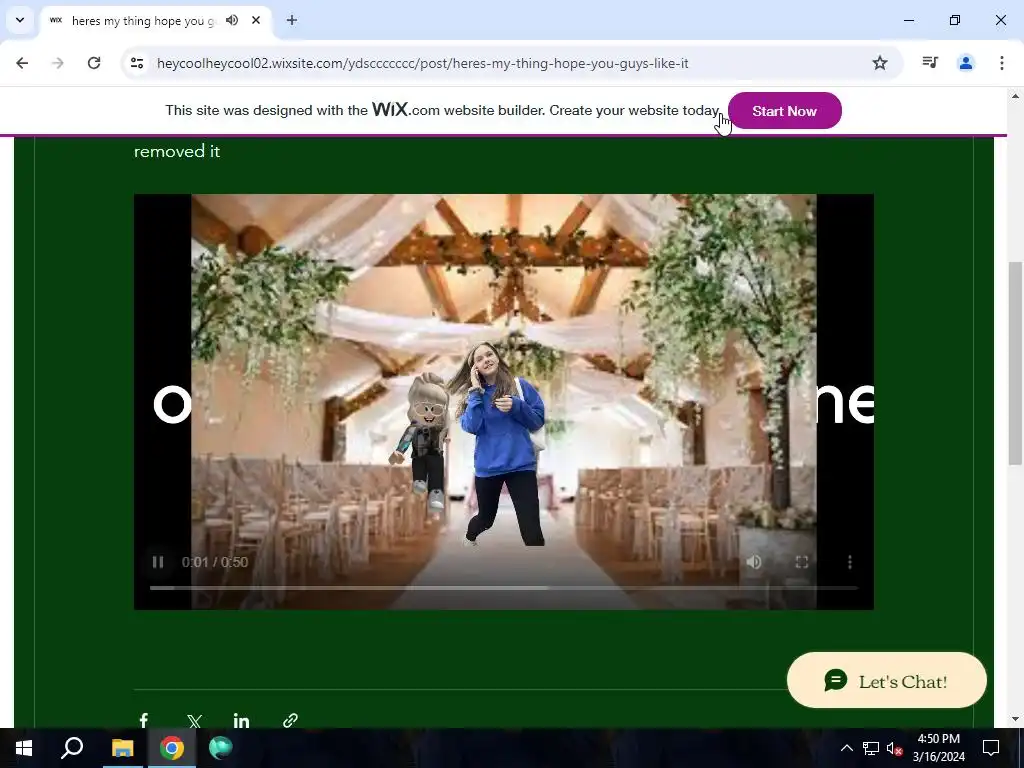The height and width of the screenshot is (768, 1024).
Task: Copy the post link icon
Action: pyautogui.click(x=291, y=720)
